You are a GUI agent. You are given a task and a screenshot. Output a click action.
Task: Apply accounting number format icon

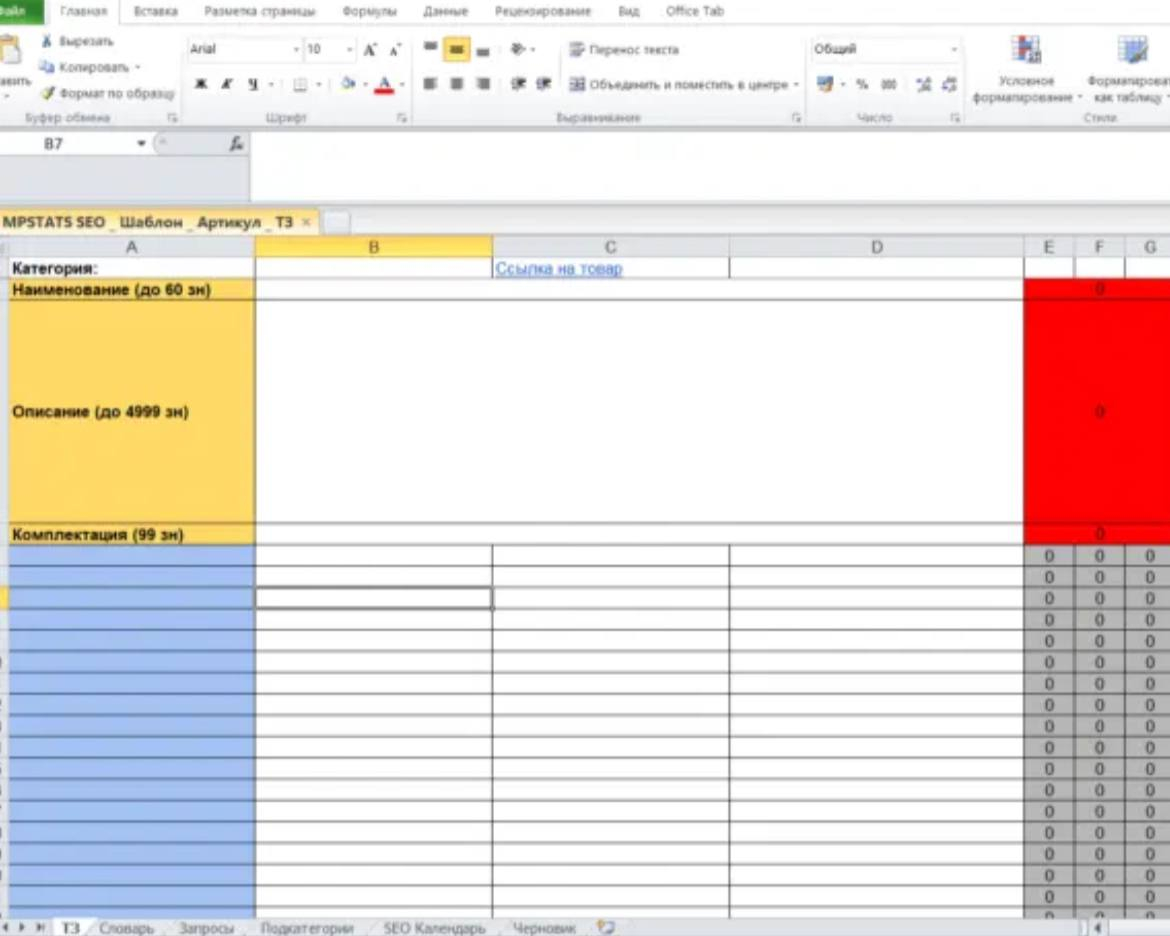coord(825,84)
